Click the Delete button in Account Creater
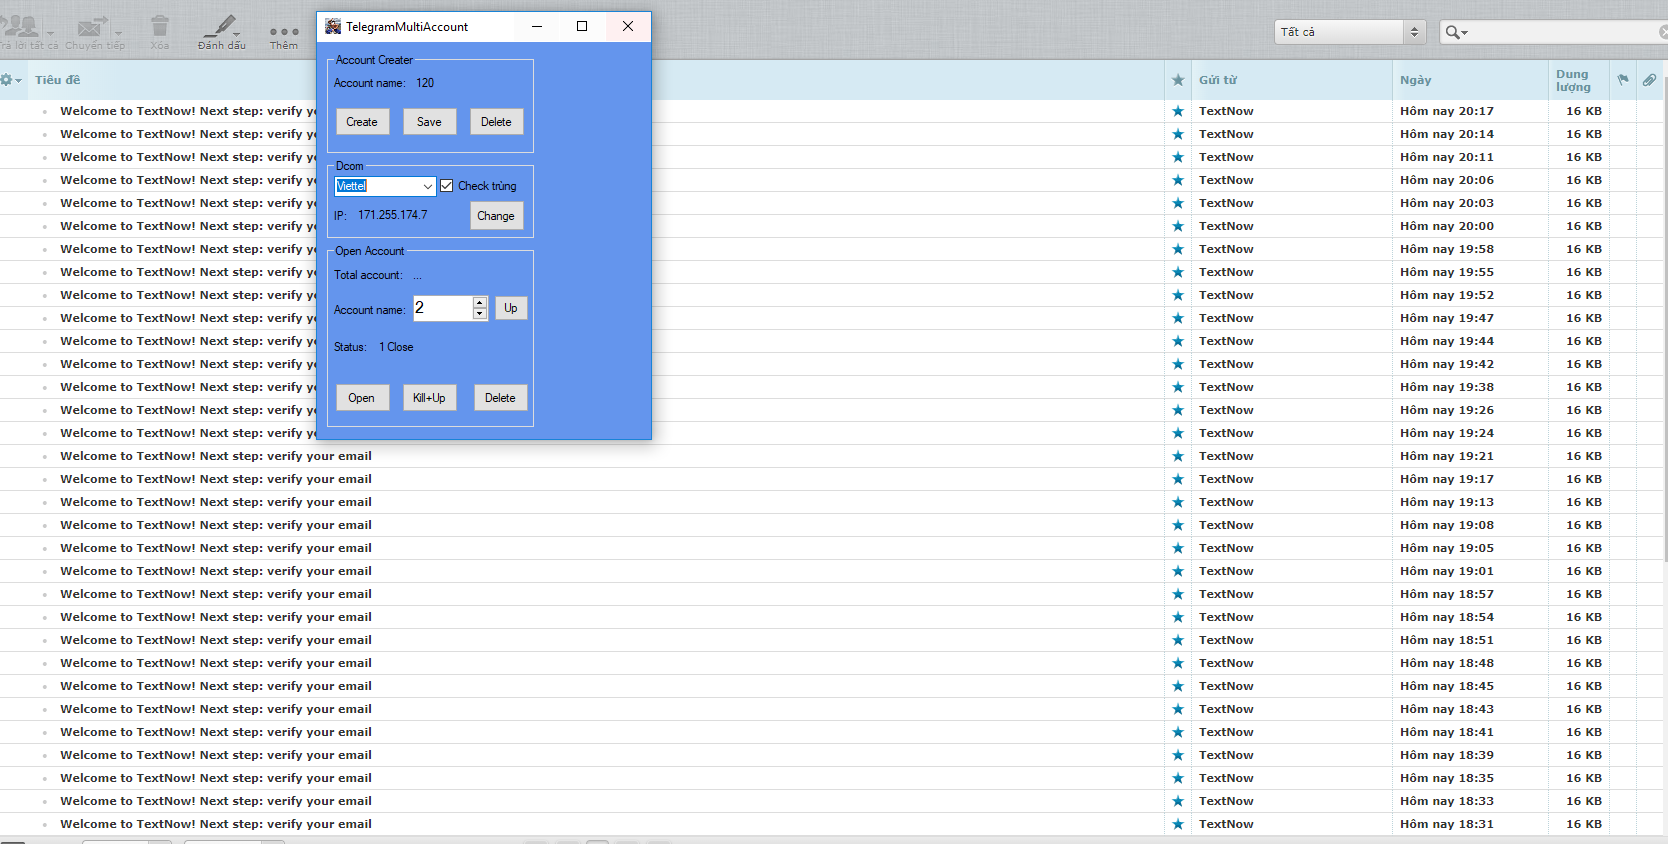The height and width of the screenshot is (844, 1668). pyautogui.click(x=496, y=122)
